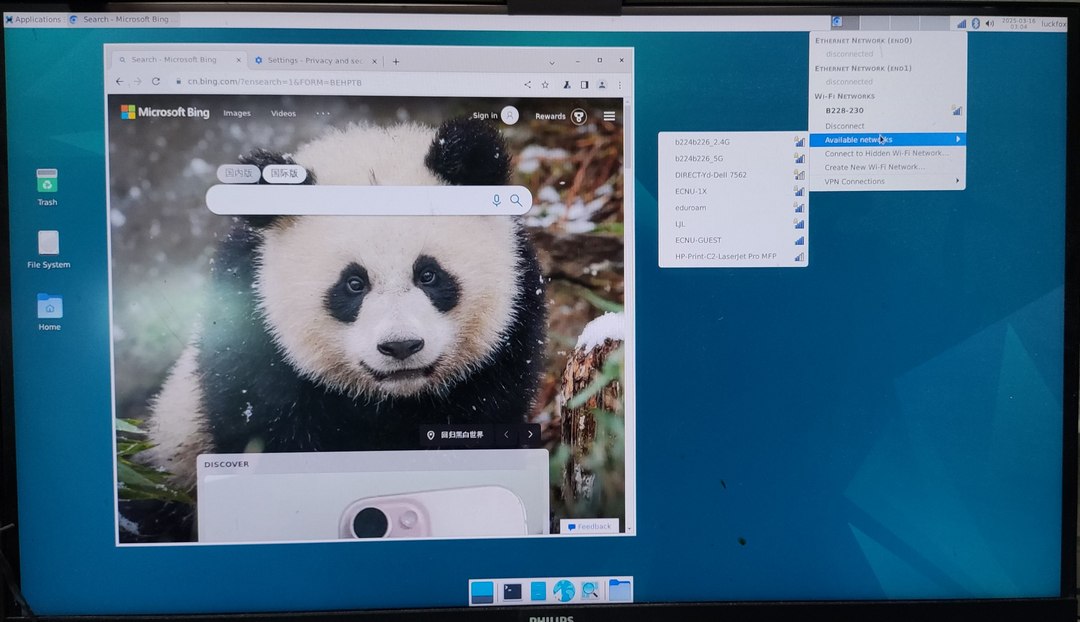Expand the VPN Connections submenu

[888, 181]
